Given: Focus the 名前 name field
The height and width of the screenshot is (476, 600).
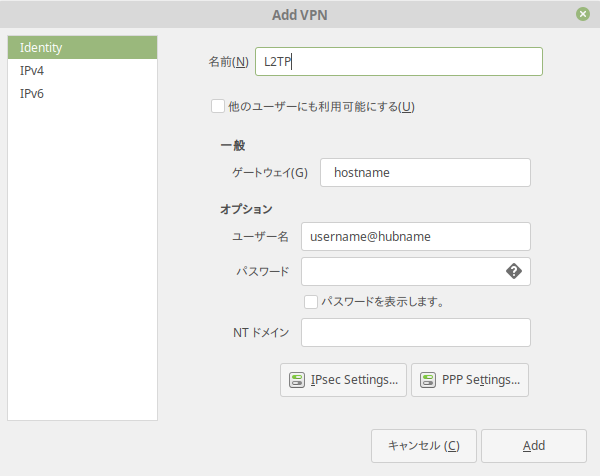Looking at the screenshot, I should click(399, 62).
